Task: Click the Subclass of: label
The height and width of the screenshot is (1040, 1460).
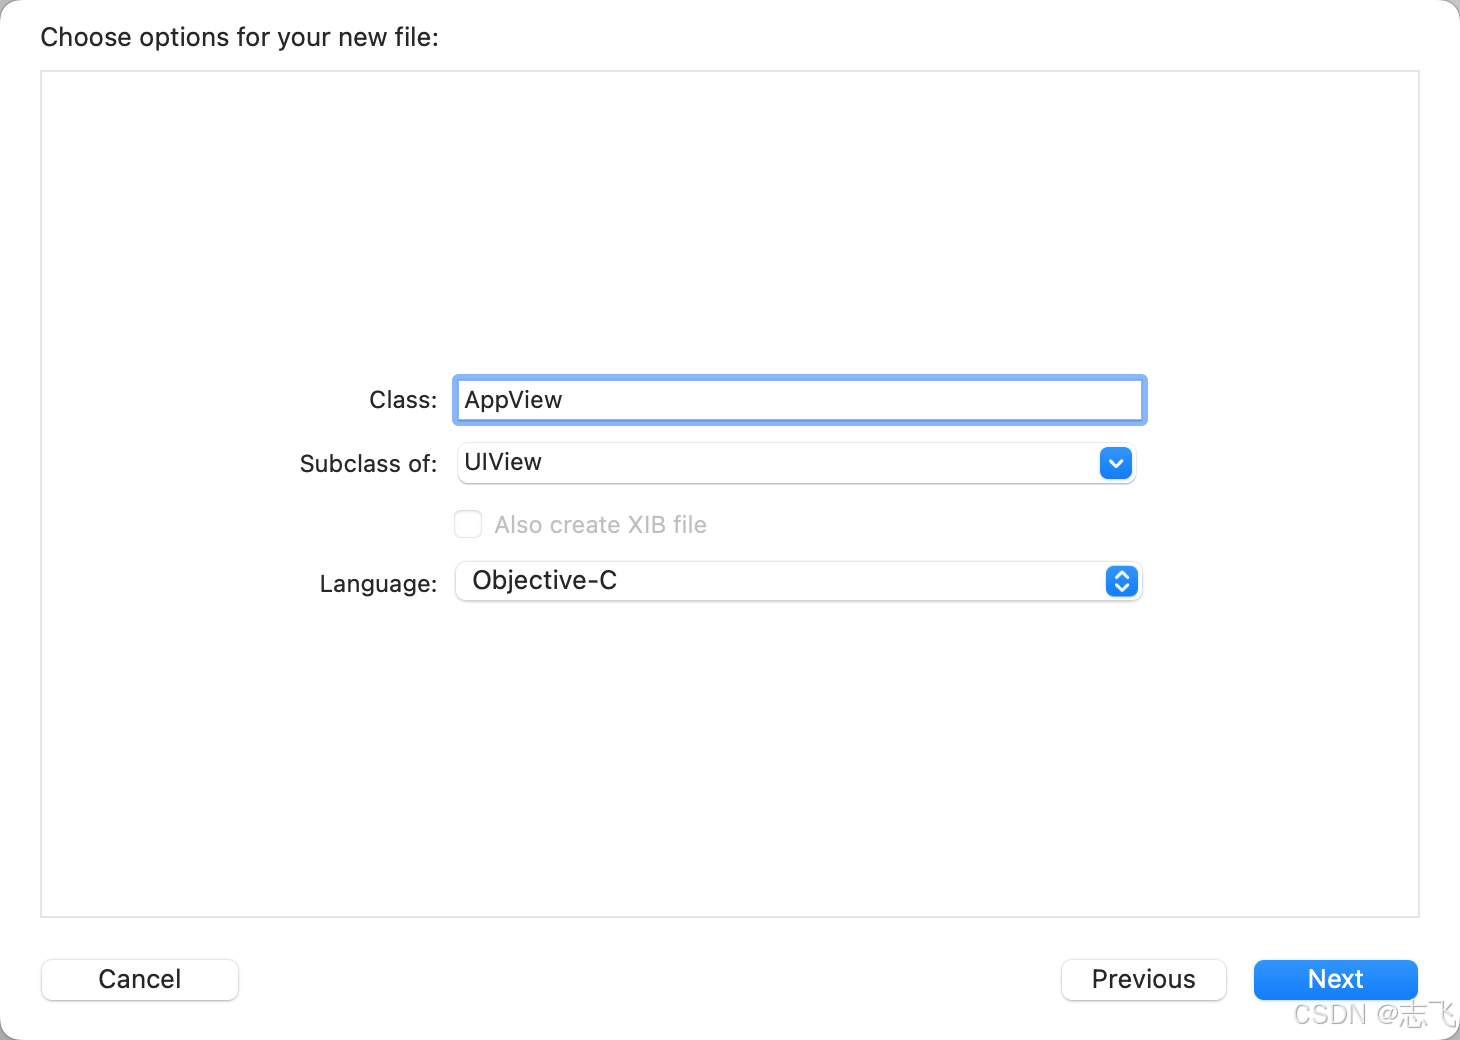Action: (x=369, y=464)
